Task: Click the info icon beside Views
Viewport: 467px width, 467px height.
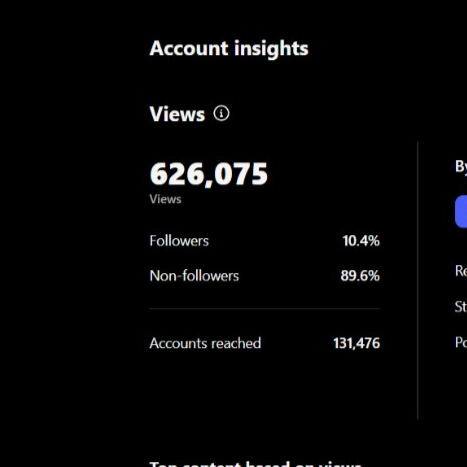Action: [221, 113]
